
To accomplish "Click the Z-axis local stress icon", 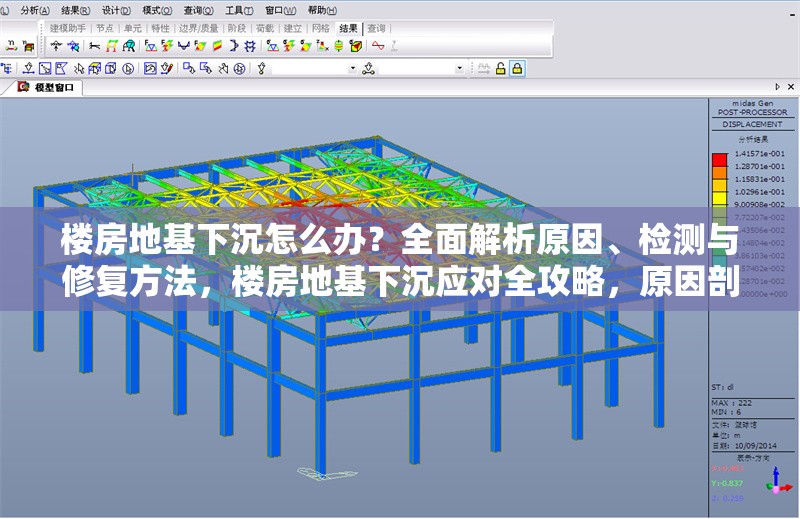I will point(322,46).
